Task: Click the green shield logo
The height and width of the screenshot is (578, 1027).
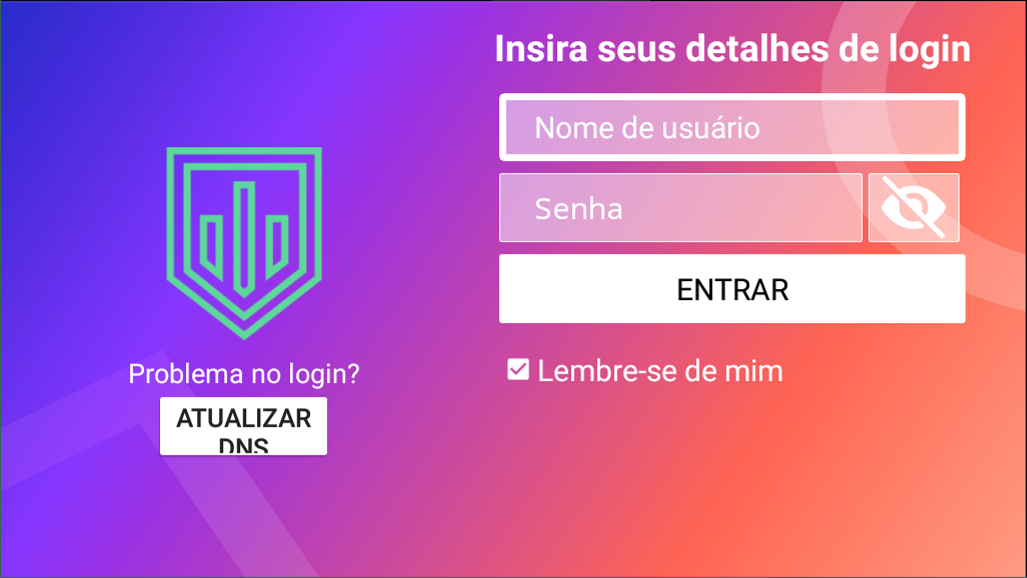Action: tap(244, 243)
